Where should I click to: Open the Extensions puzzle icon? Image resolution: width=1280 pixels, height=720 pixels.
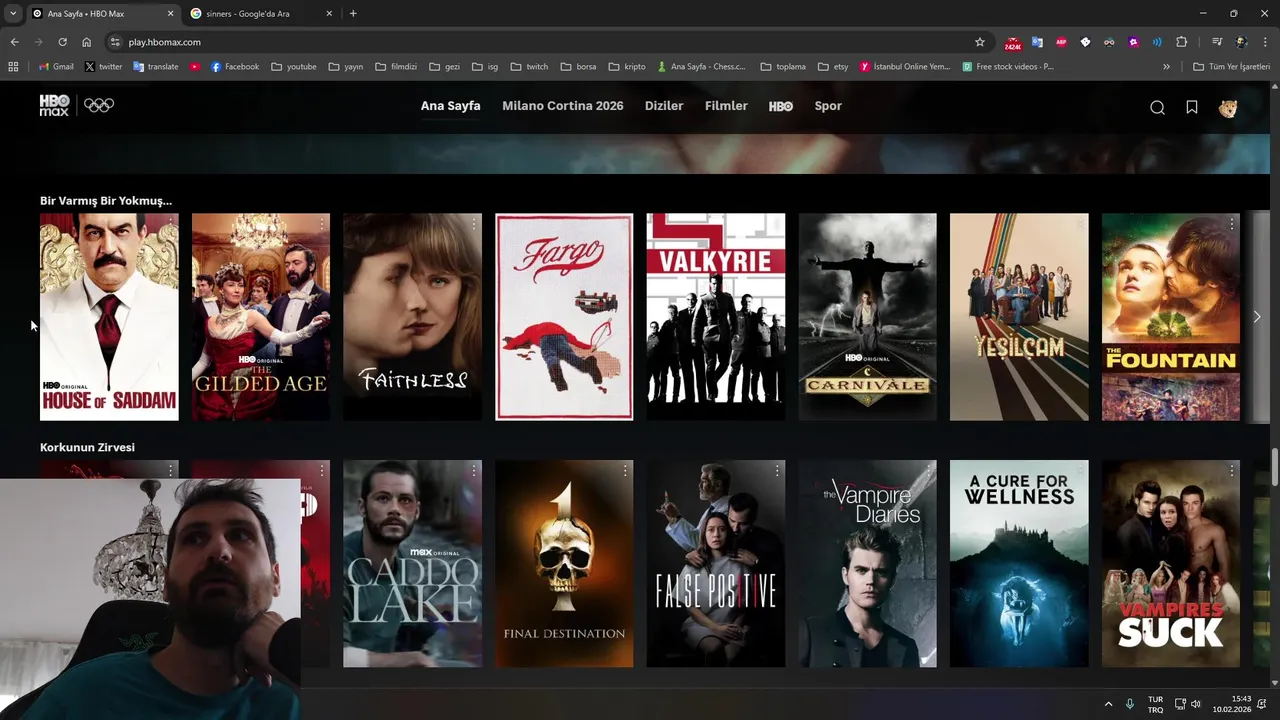pyautogui.click(x=1181, y=42)
